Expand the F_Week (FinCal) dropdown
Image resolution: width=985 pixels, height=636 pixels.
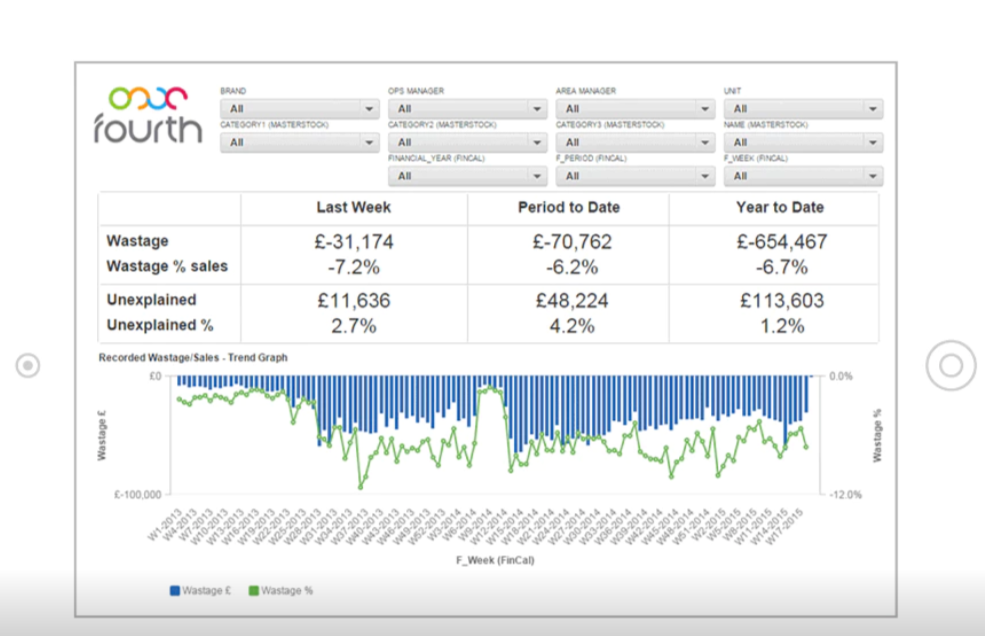click(x=803, y=176)
